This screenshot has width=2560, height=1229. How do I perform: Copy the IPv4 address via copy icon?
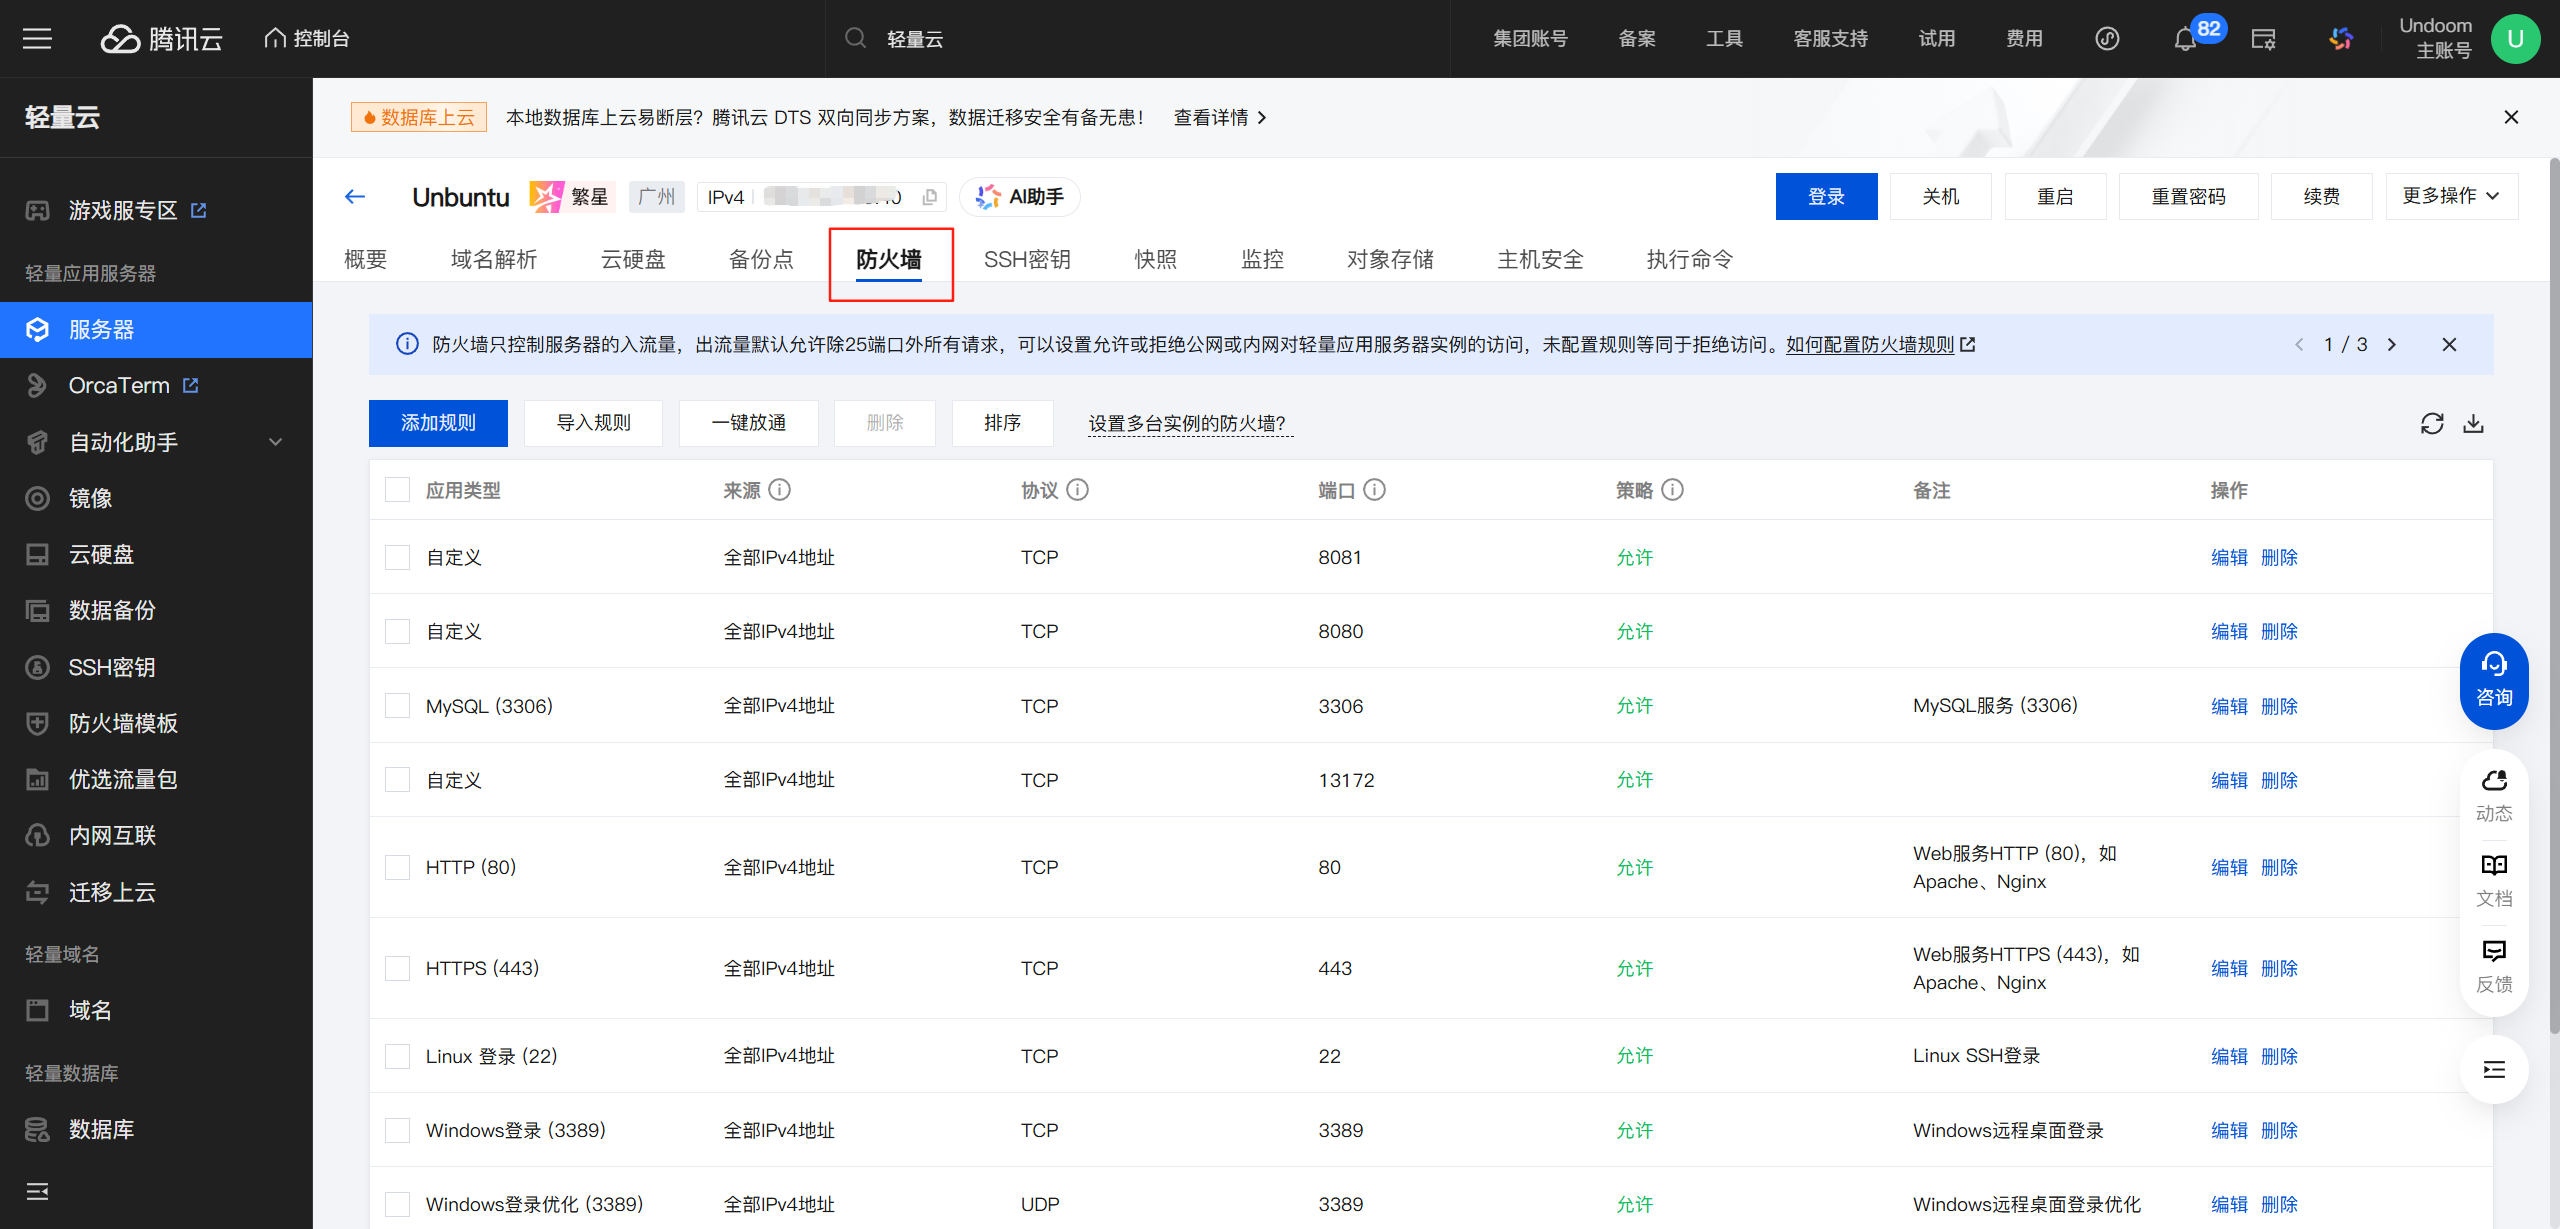(930, 197)
